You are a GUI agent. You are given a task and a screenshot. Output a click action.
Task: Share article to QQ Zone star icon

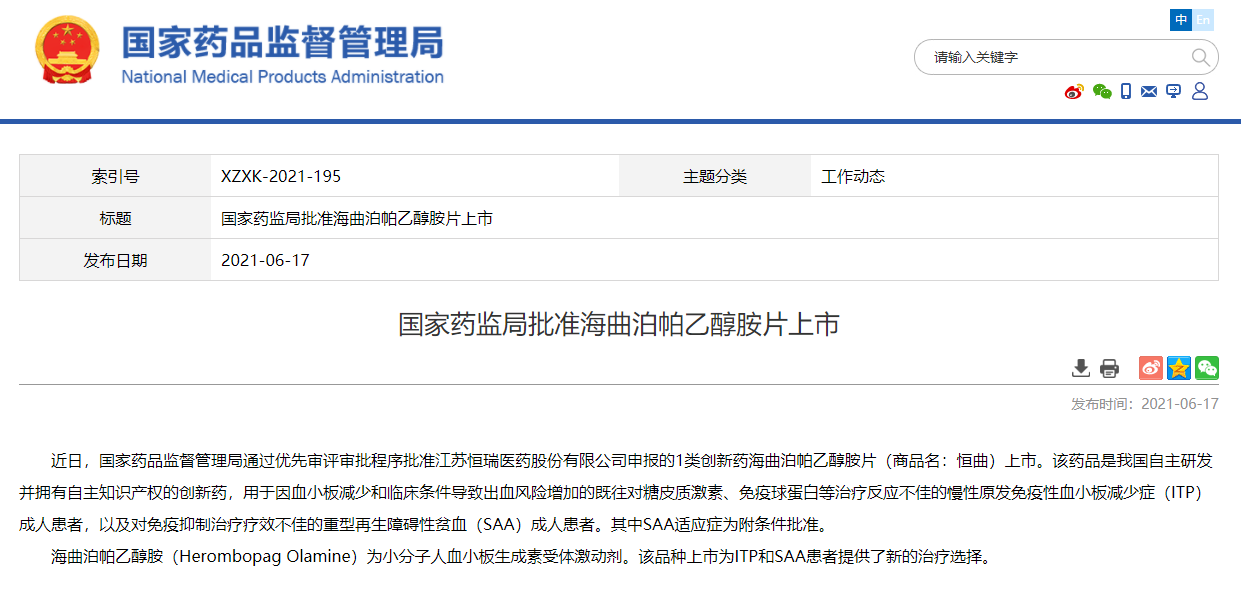[1179, 368]
